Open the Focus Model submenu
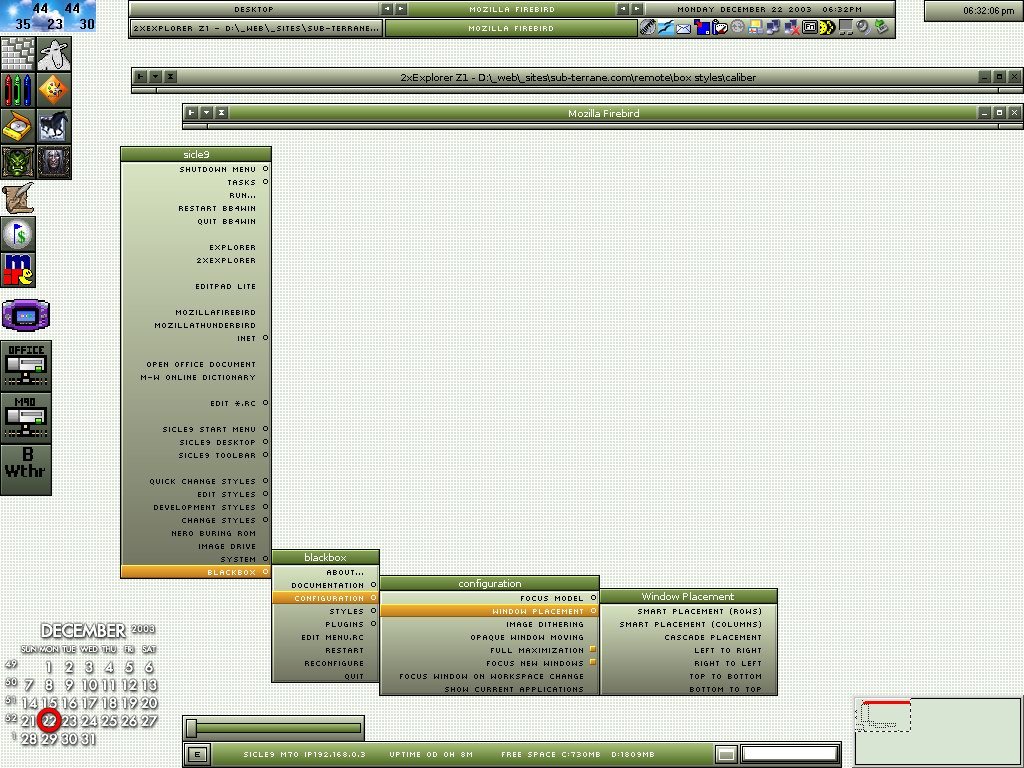This screenshot has width=1024, height=768. (489, 598)
